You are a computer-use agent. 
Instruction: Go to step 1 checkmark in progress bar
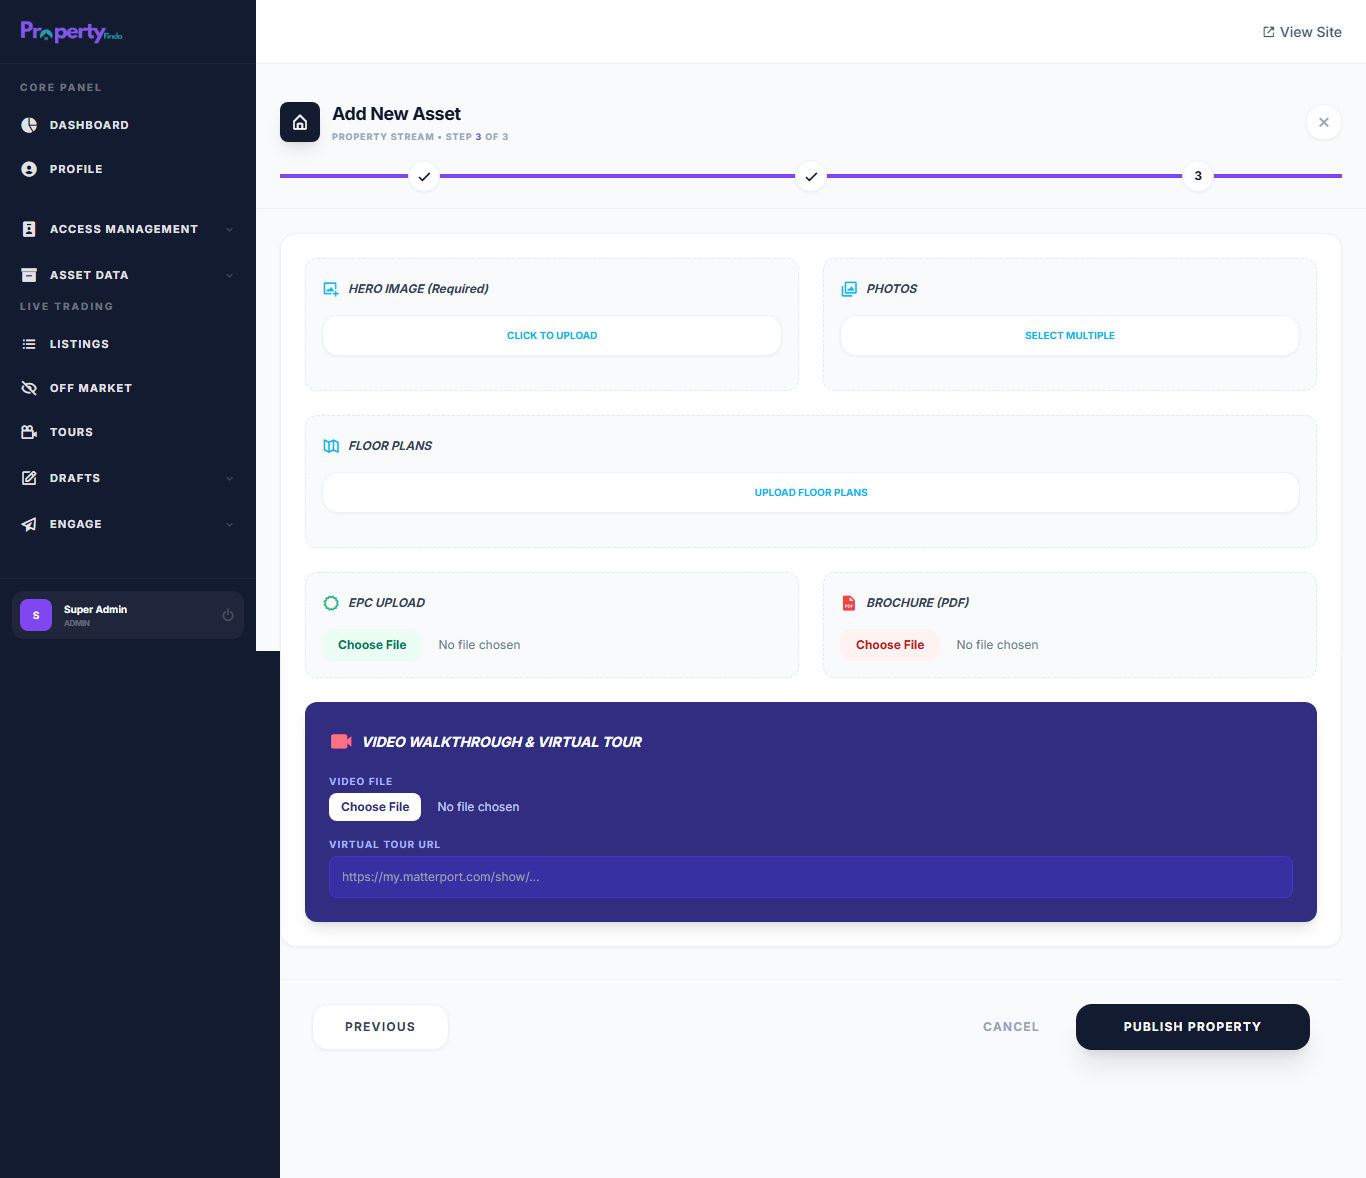point(424,176)
